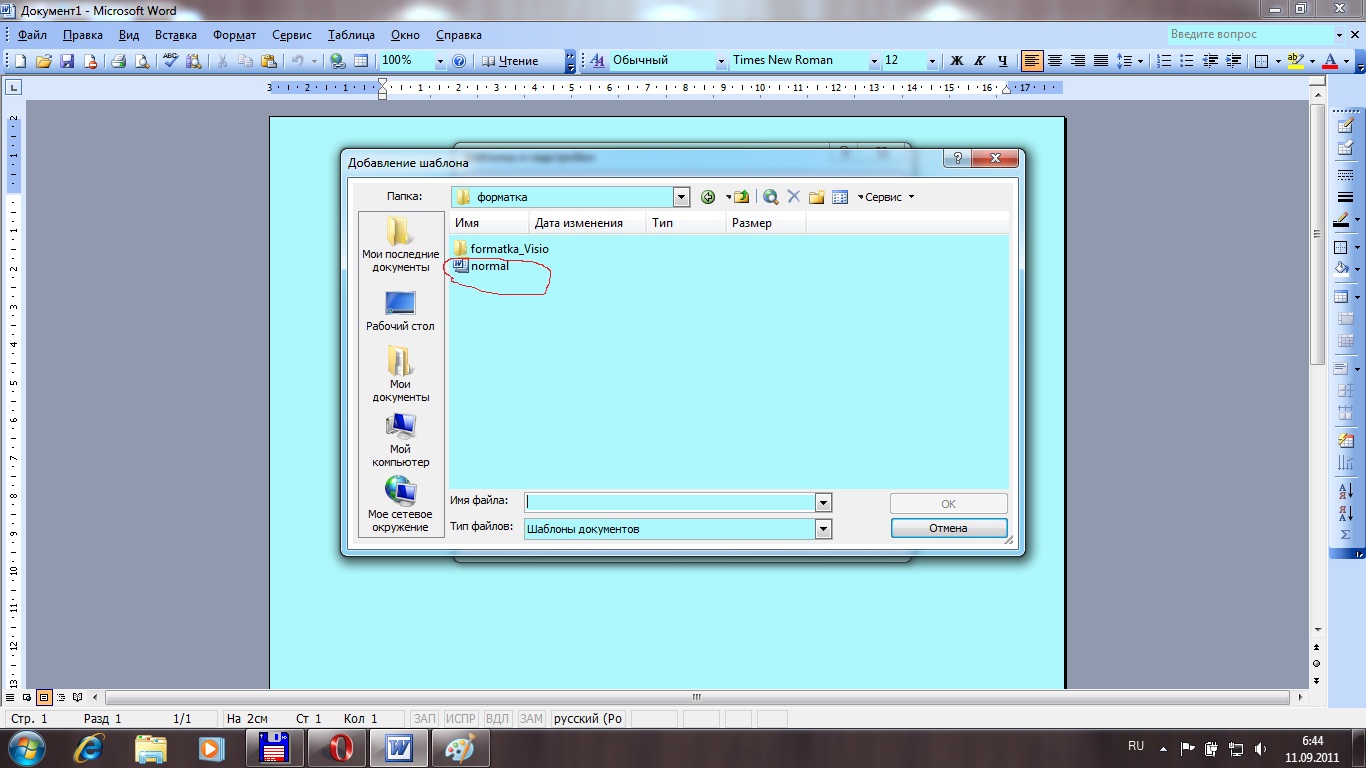Enable center text alignment
Image resolution: width=1366 pixels, height=768 pixels.
[1054, 61]
